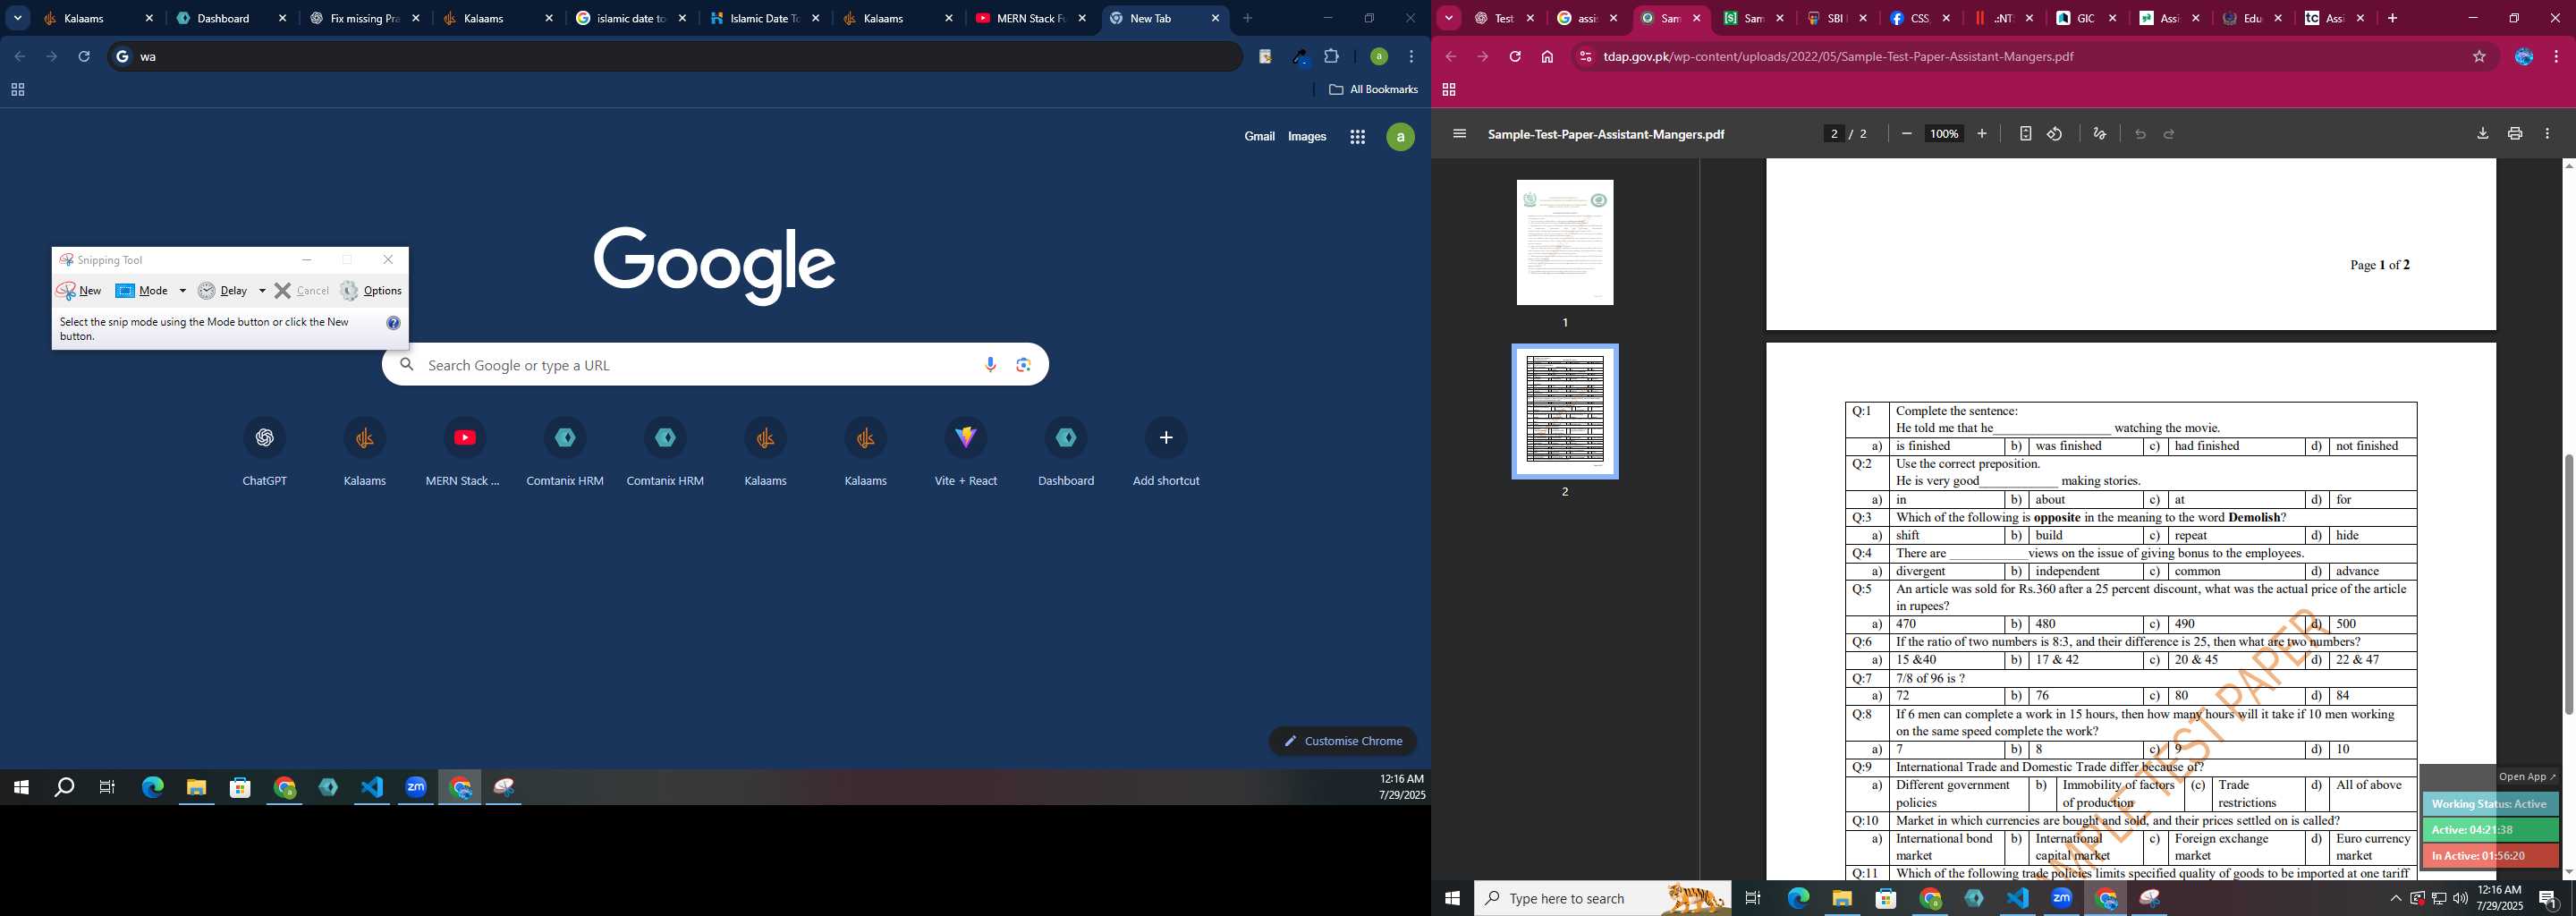Open the ChatGPT shortcut
2576x916 pixels.
(x=265, y=452)
